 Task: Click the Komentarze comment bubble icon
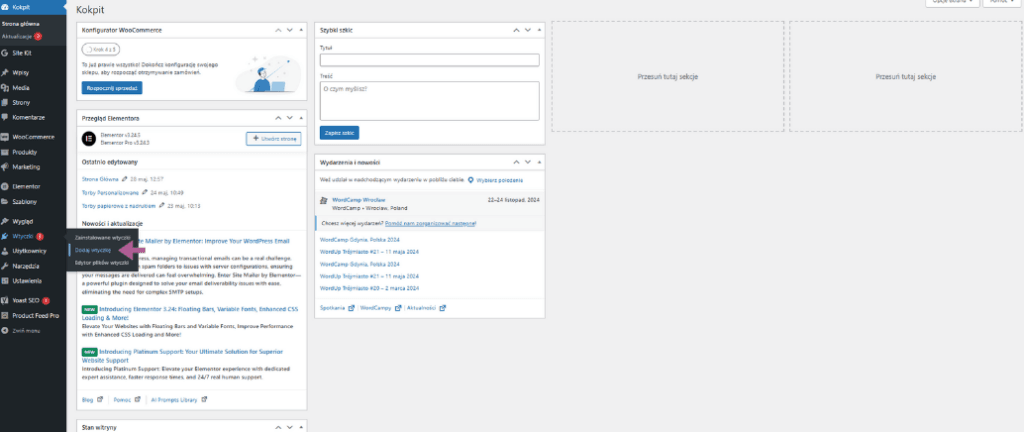click(x=5, y=117)
